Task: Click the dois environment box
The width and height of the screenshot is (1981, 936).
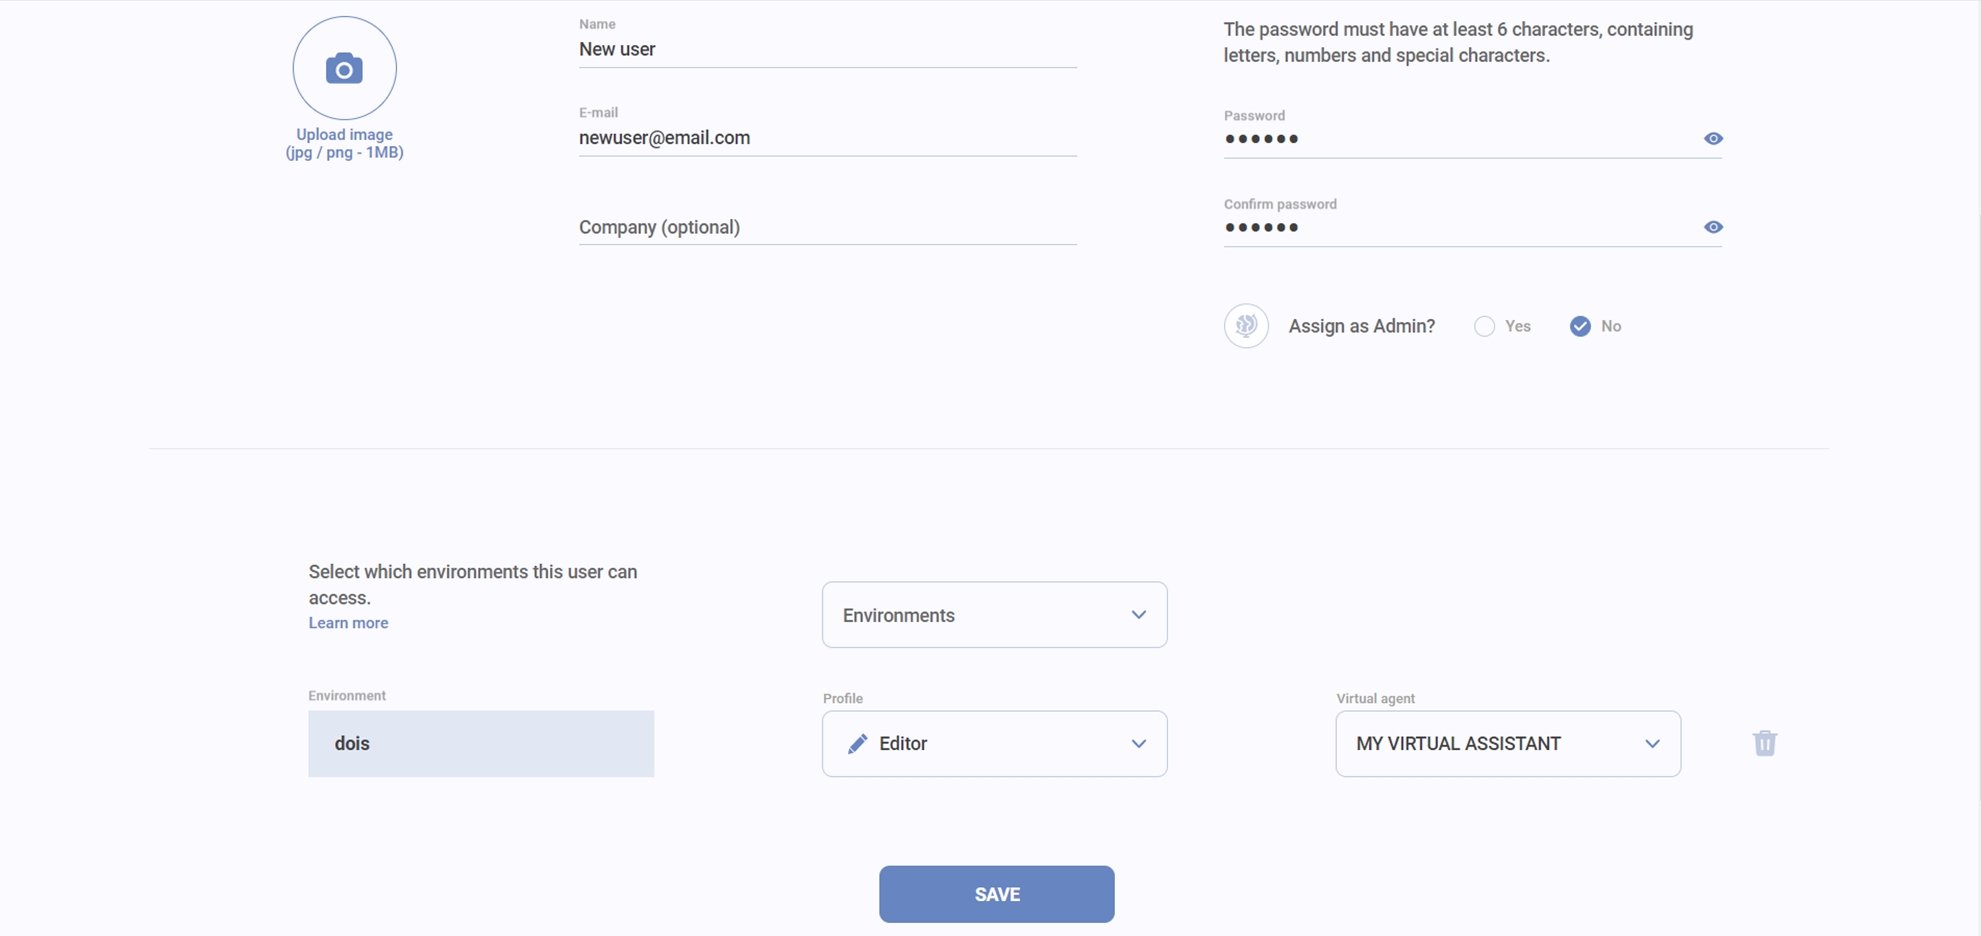Action: pos(481,744)
